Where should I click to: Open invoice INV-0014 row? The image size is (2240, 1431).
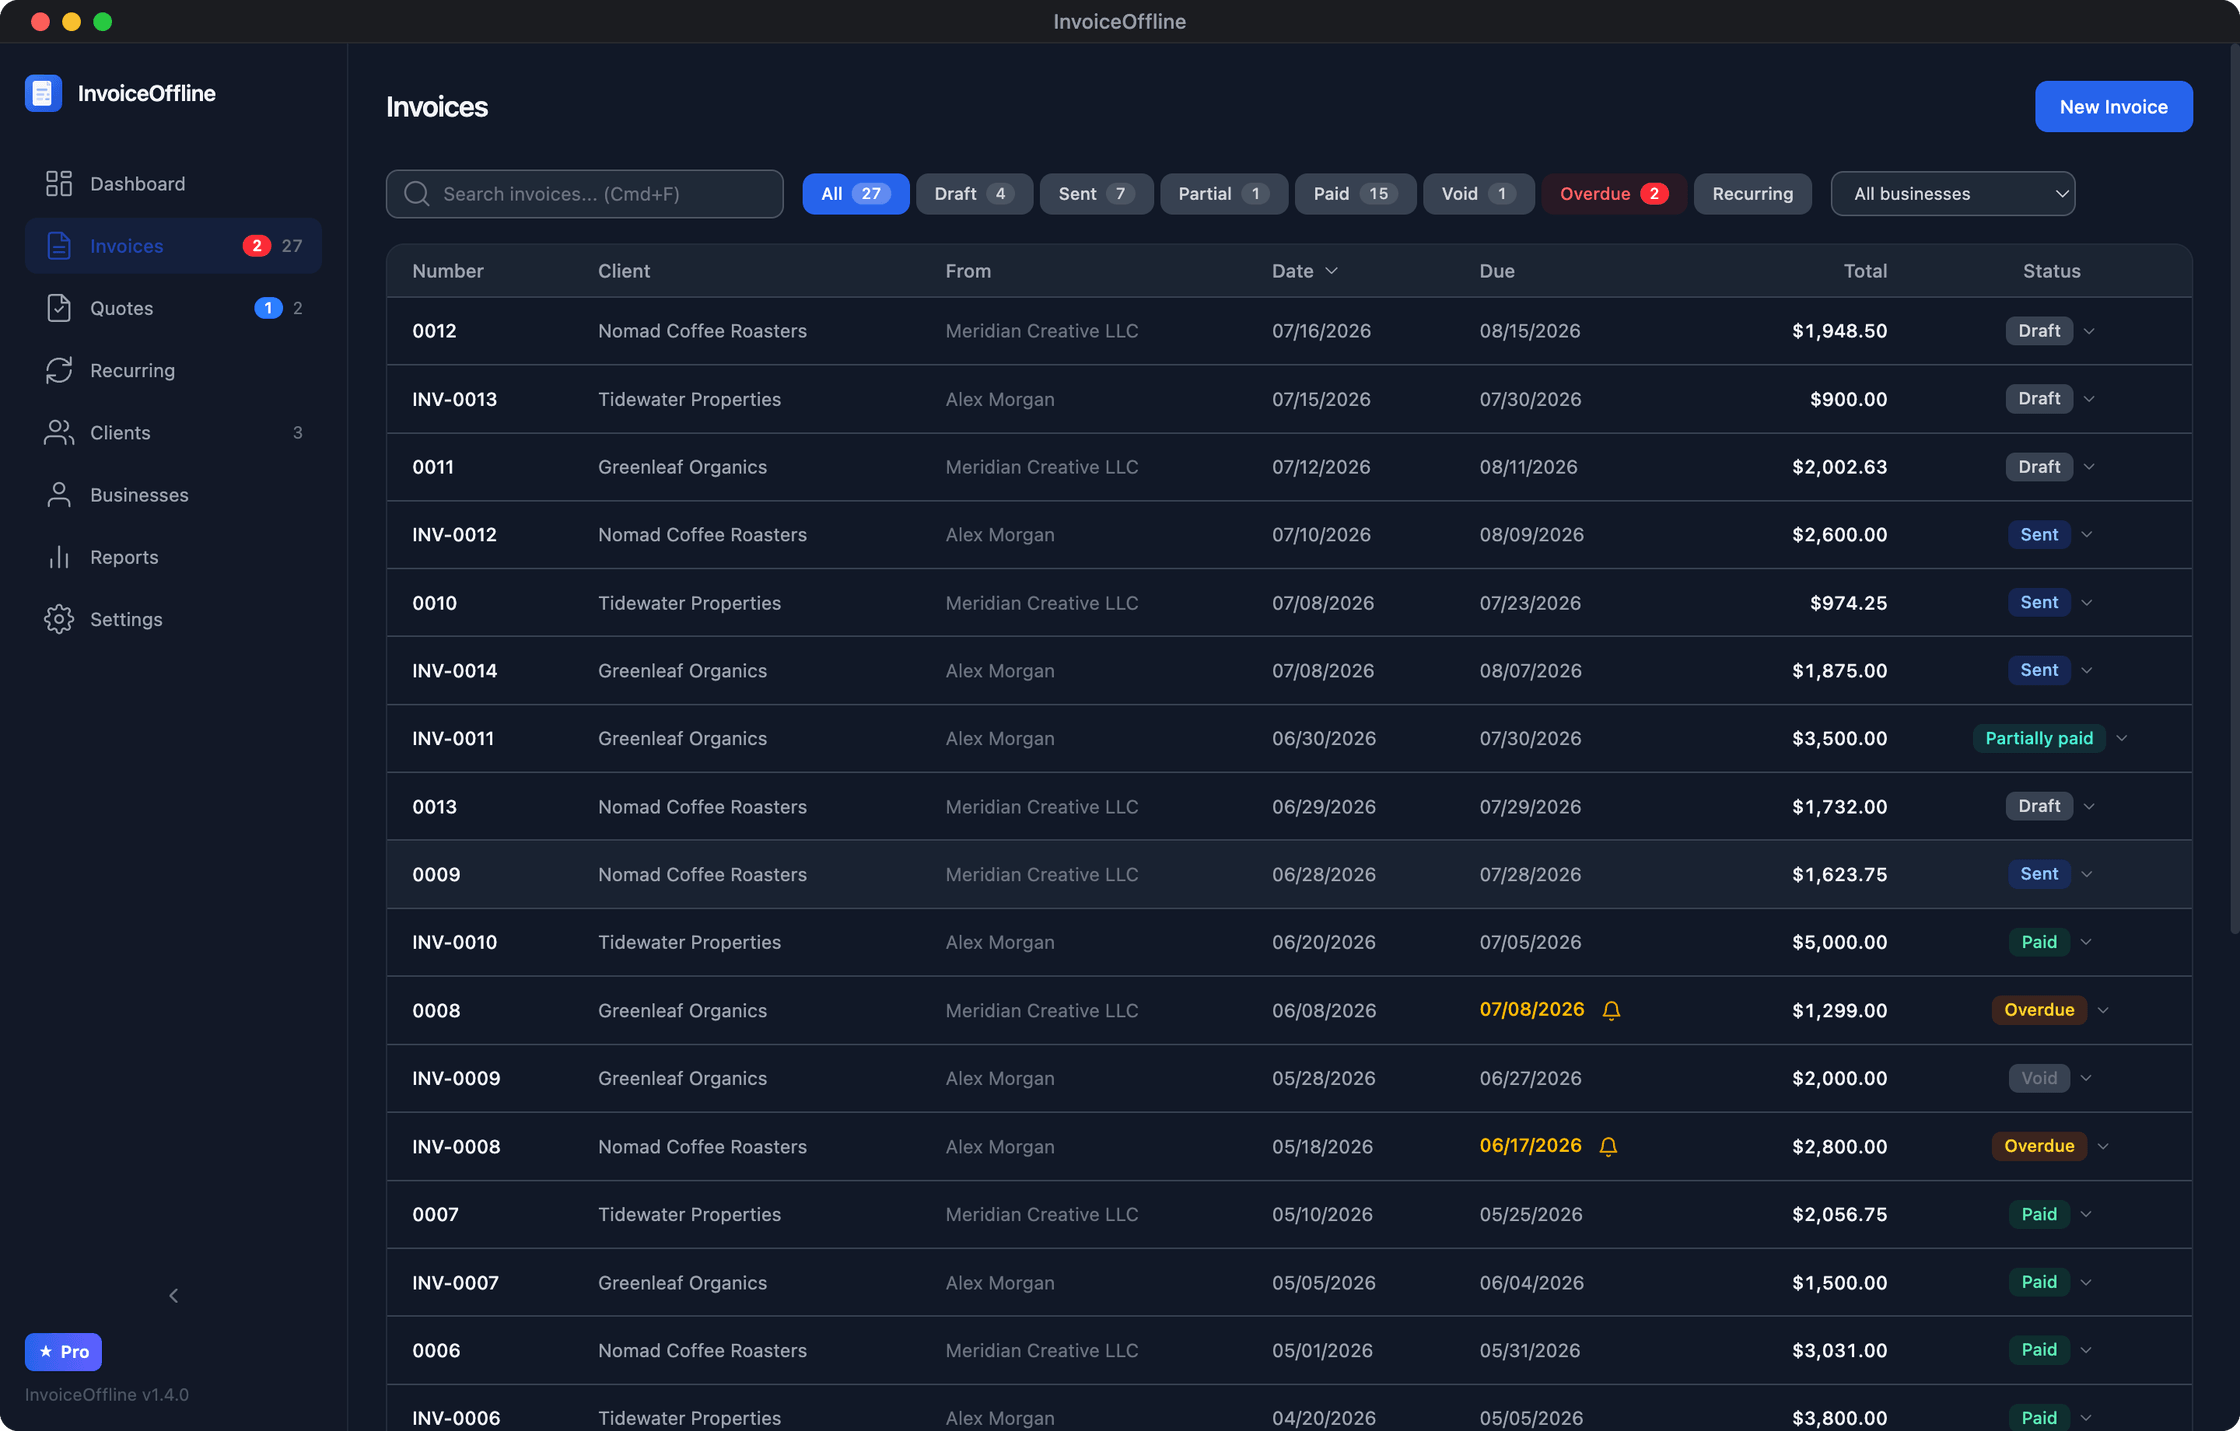click(1289, 671)
